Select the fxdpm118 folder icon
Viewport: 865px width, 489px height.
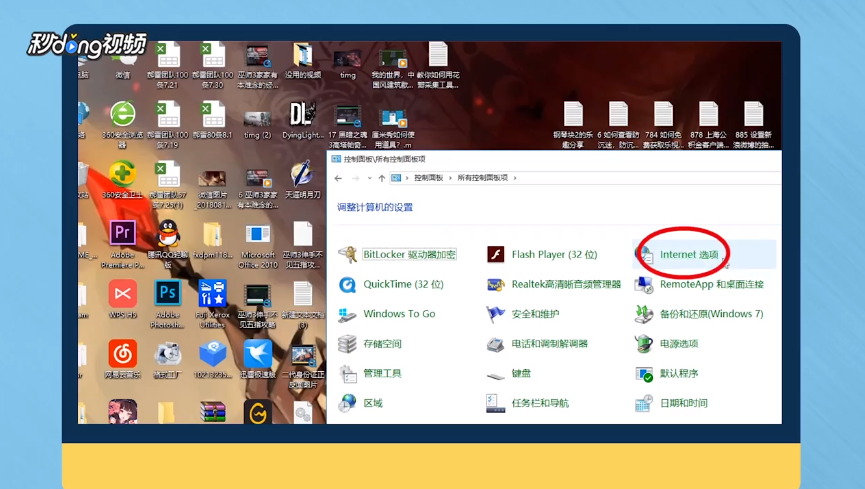(212, 240)
